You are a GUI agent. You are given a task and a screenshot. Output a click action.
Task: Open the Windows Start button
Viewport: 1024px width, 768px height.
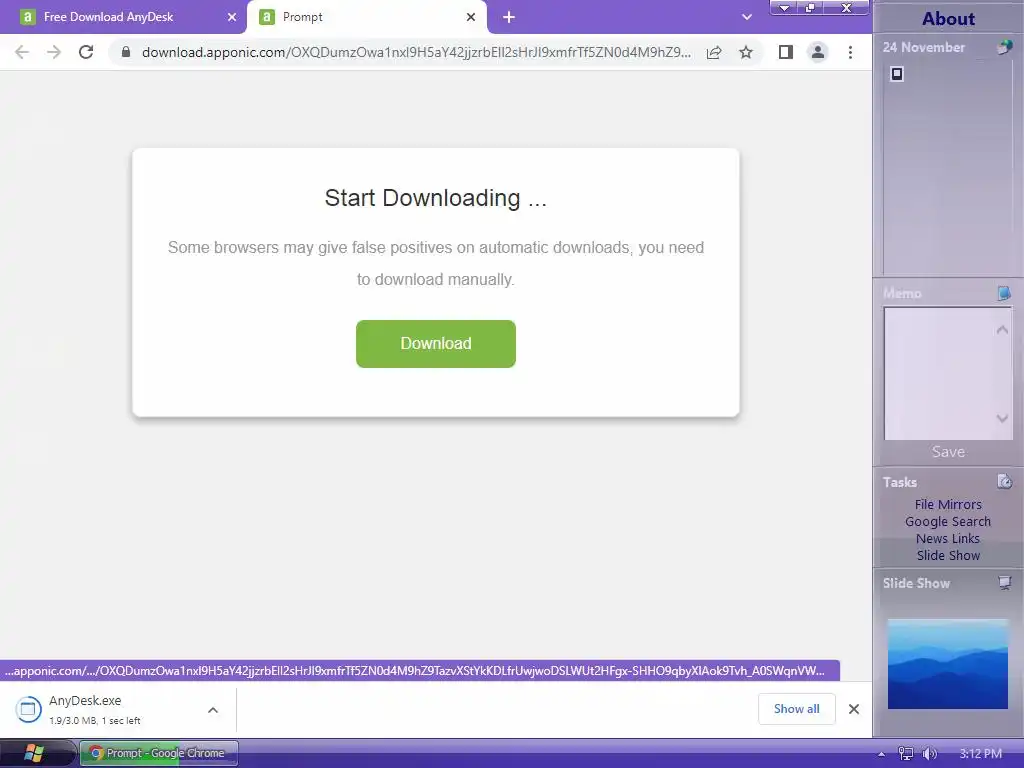tap(34, 754)
